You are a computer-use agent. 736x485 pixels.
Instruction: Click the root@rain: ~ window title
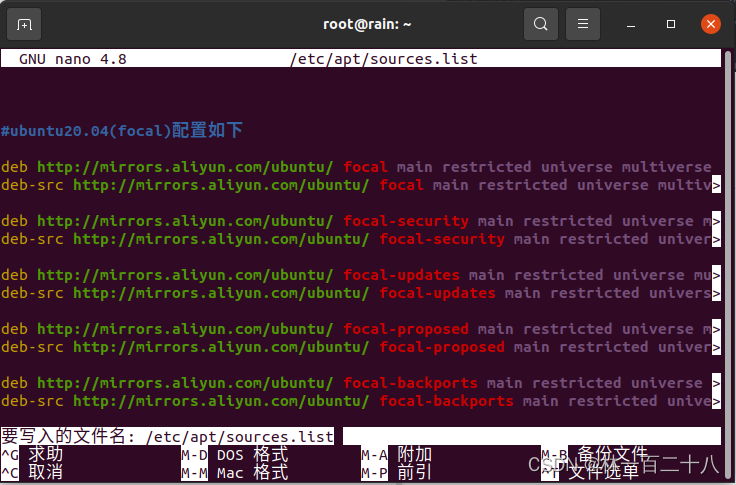(367, 24)
